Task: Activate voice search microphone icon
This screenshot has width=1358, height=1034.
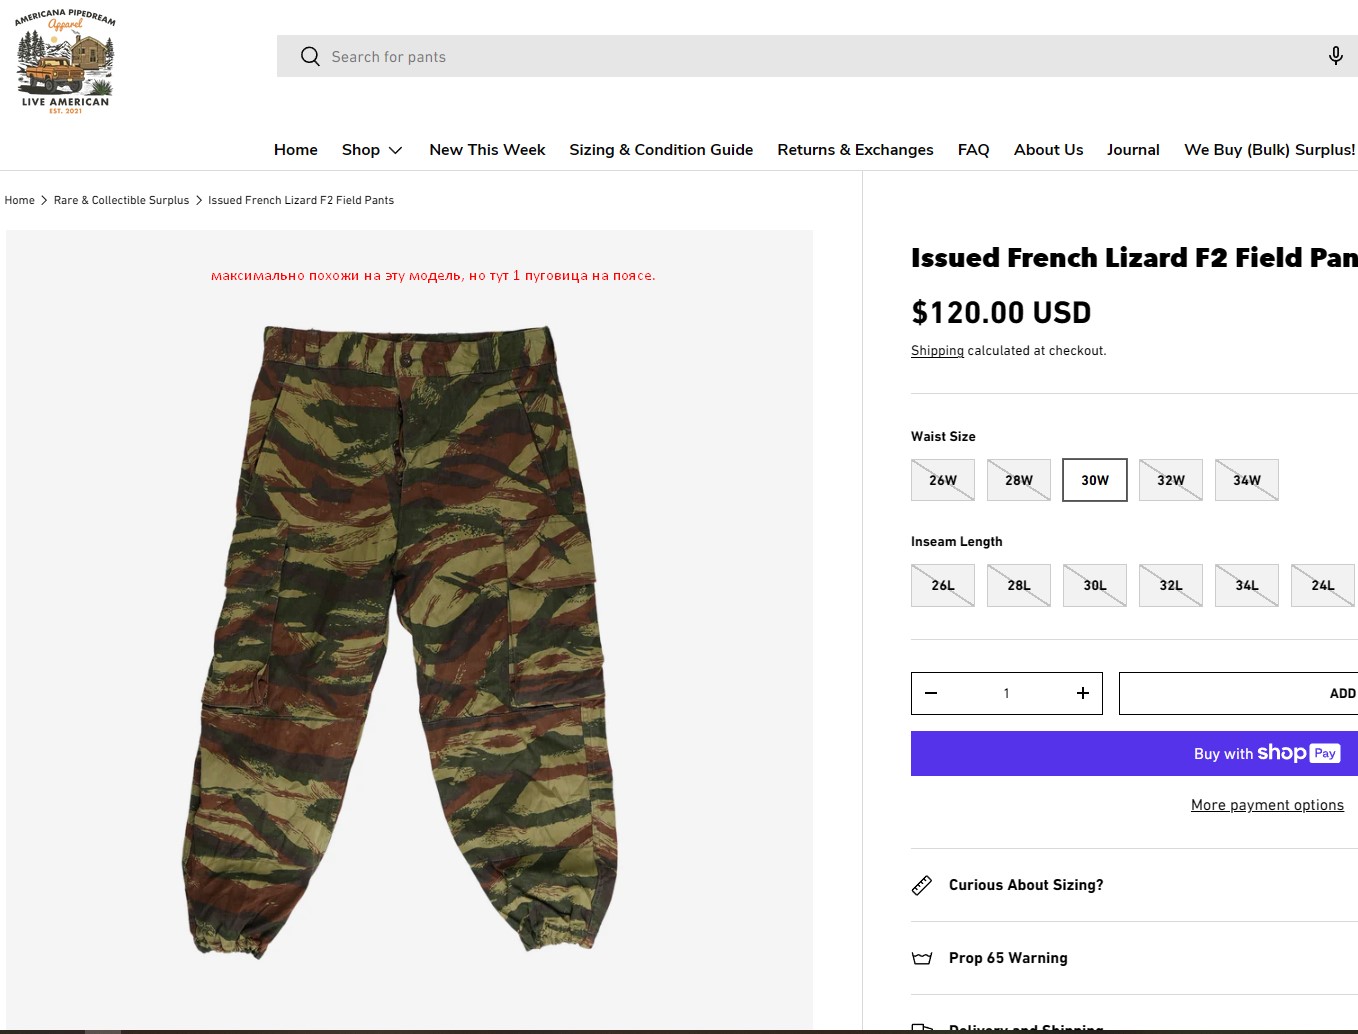Action: coord(1335,56)
